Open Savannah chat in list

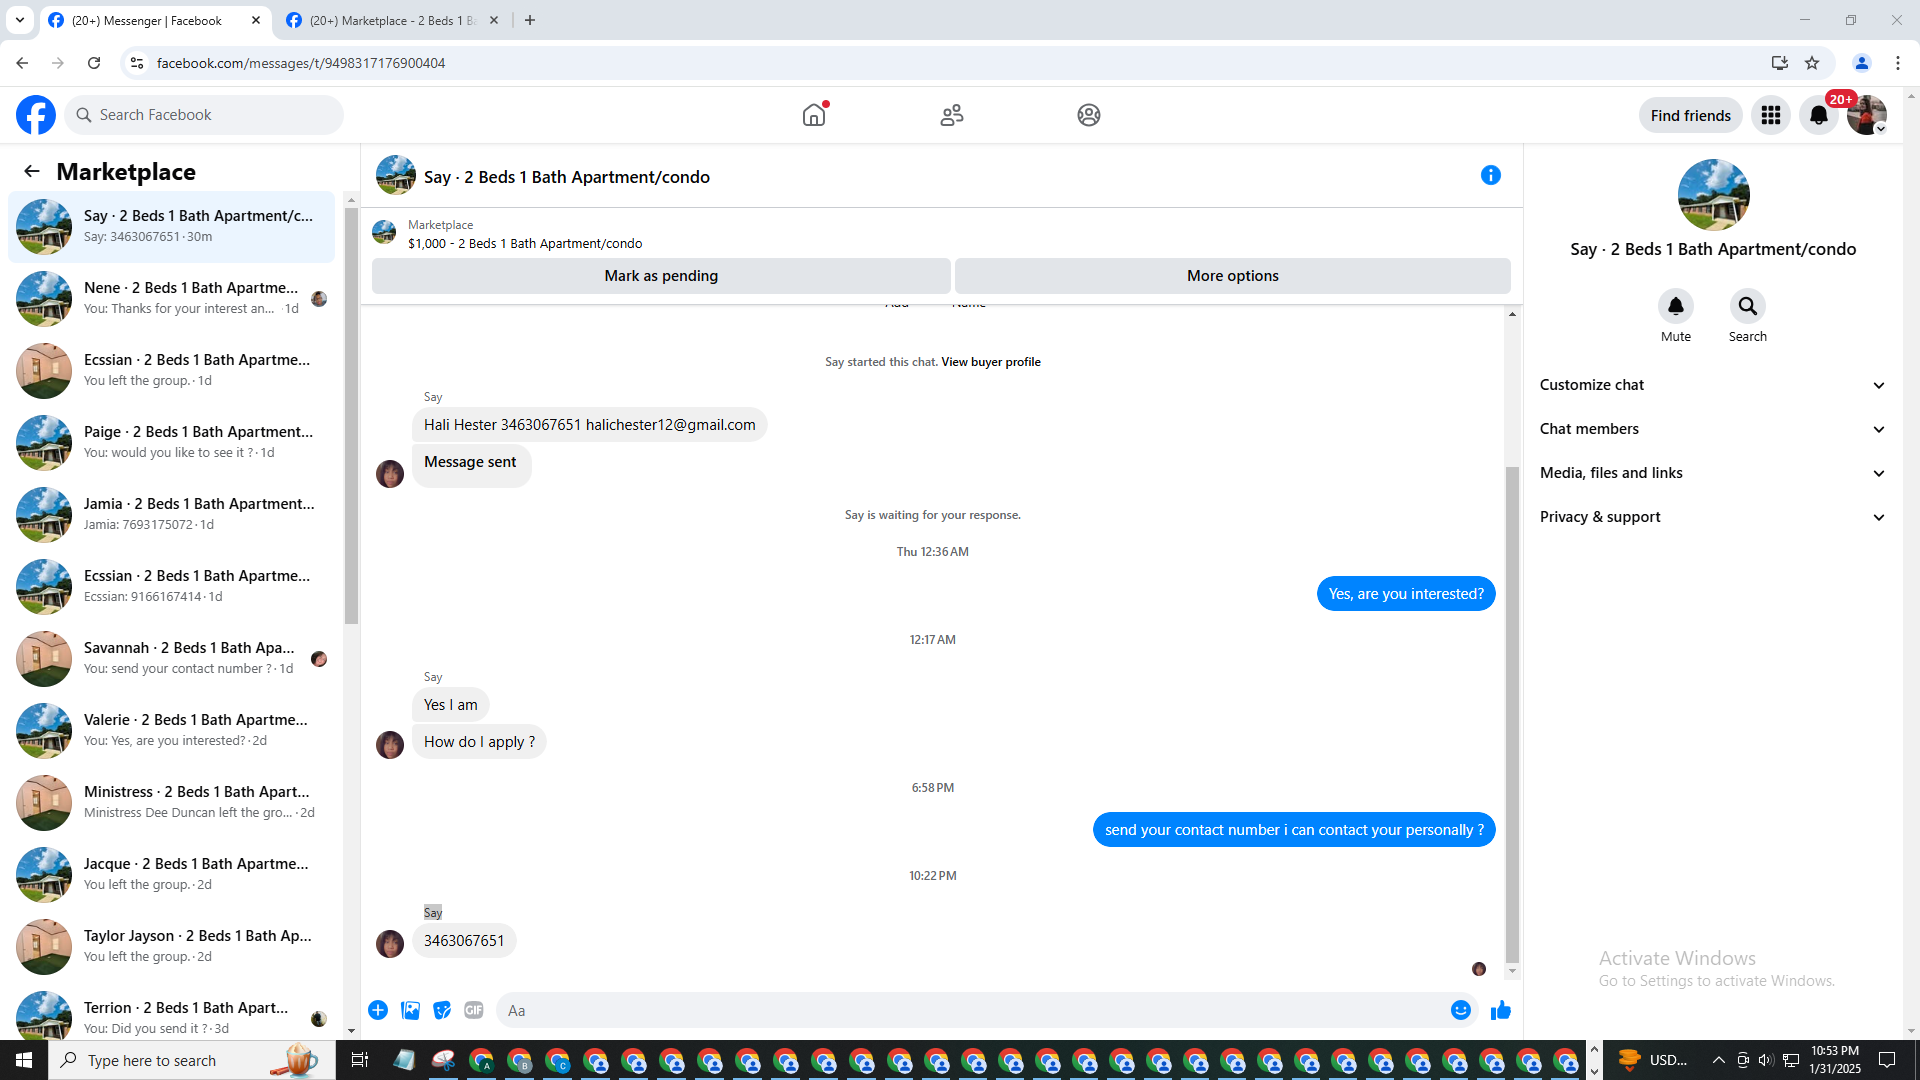coord(172,658)
